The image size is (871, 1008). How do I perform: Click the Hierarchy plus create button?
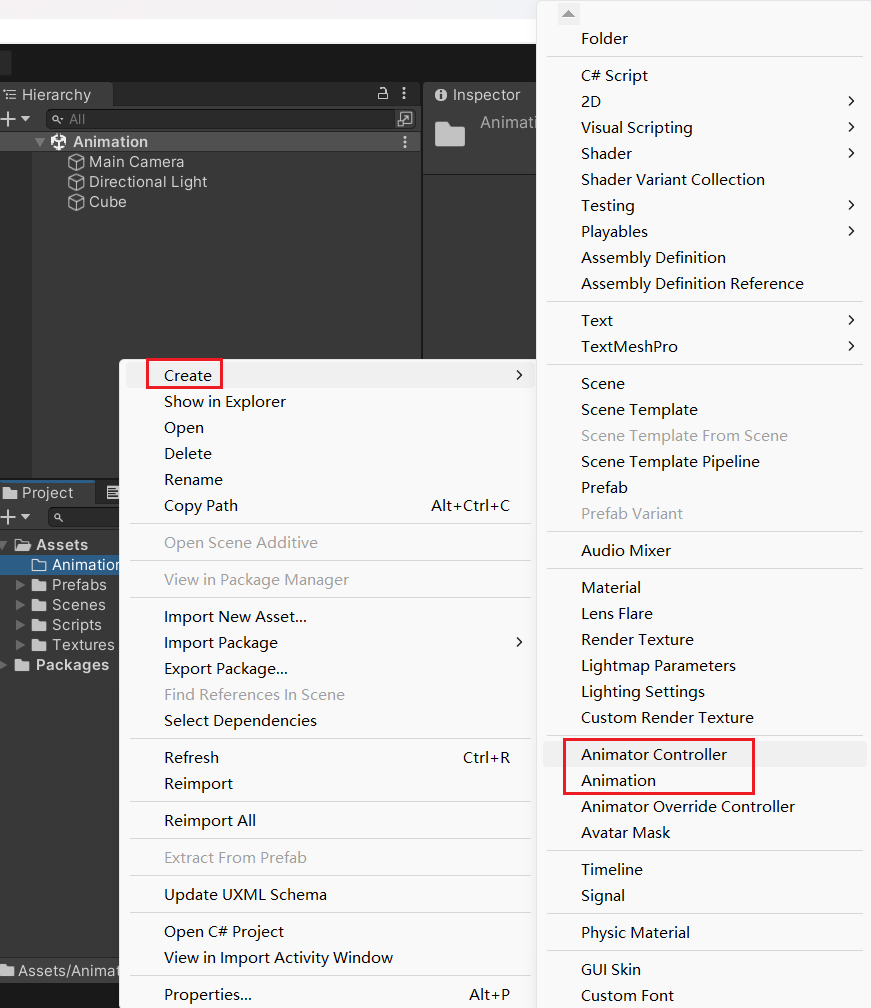[x=8, y=119]
